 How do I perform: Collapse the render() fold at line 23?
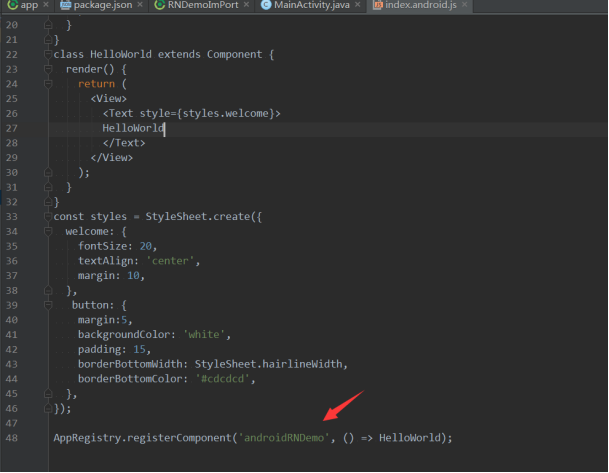click(48, 69)
